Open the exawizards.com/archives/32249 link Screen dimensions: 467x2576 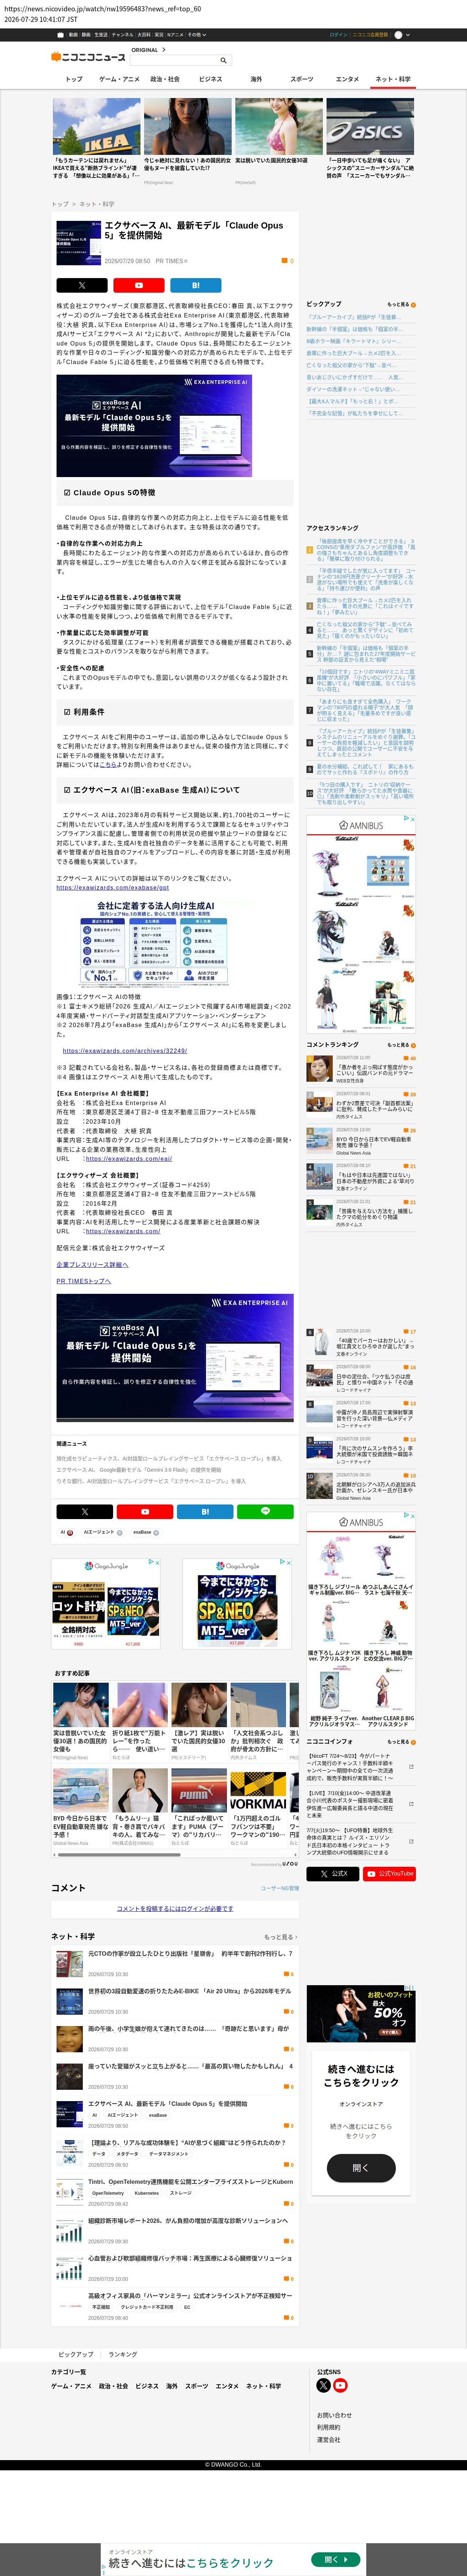click(x=125, y=1051)
